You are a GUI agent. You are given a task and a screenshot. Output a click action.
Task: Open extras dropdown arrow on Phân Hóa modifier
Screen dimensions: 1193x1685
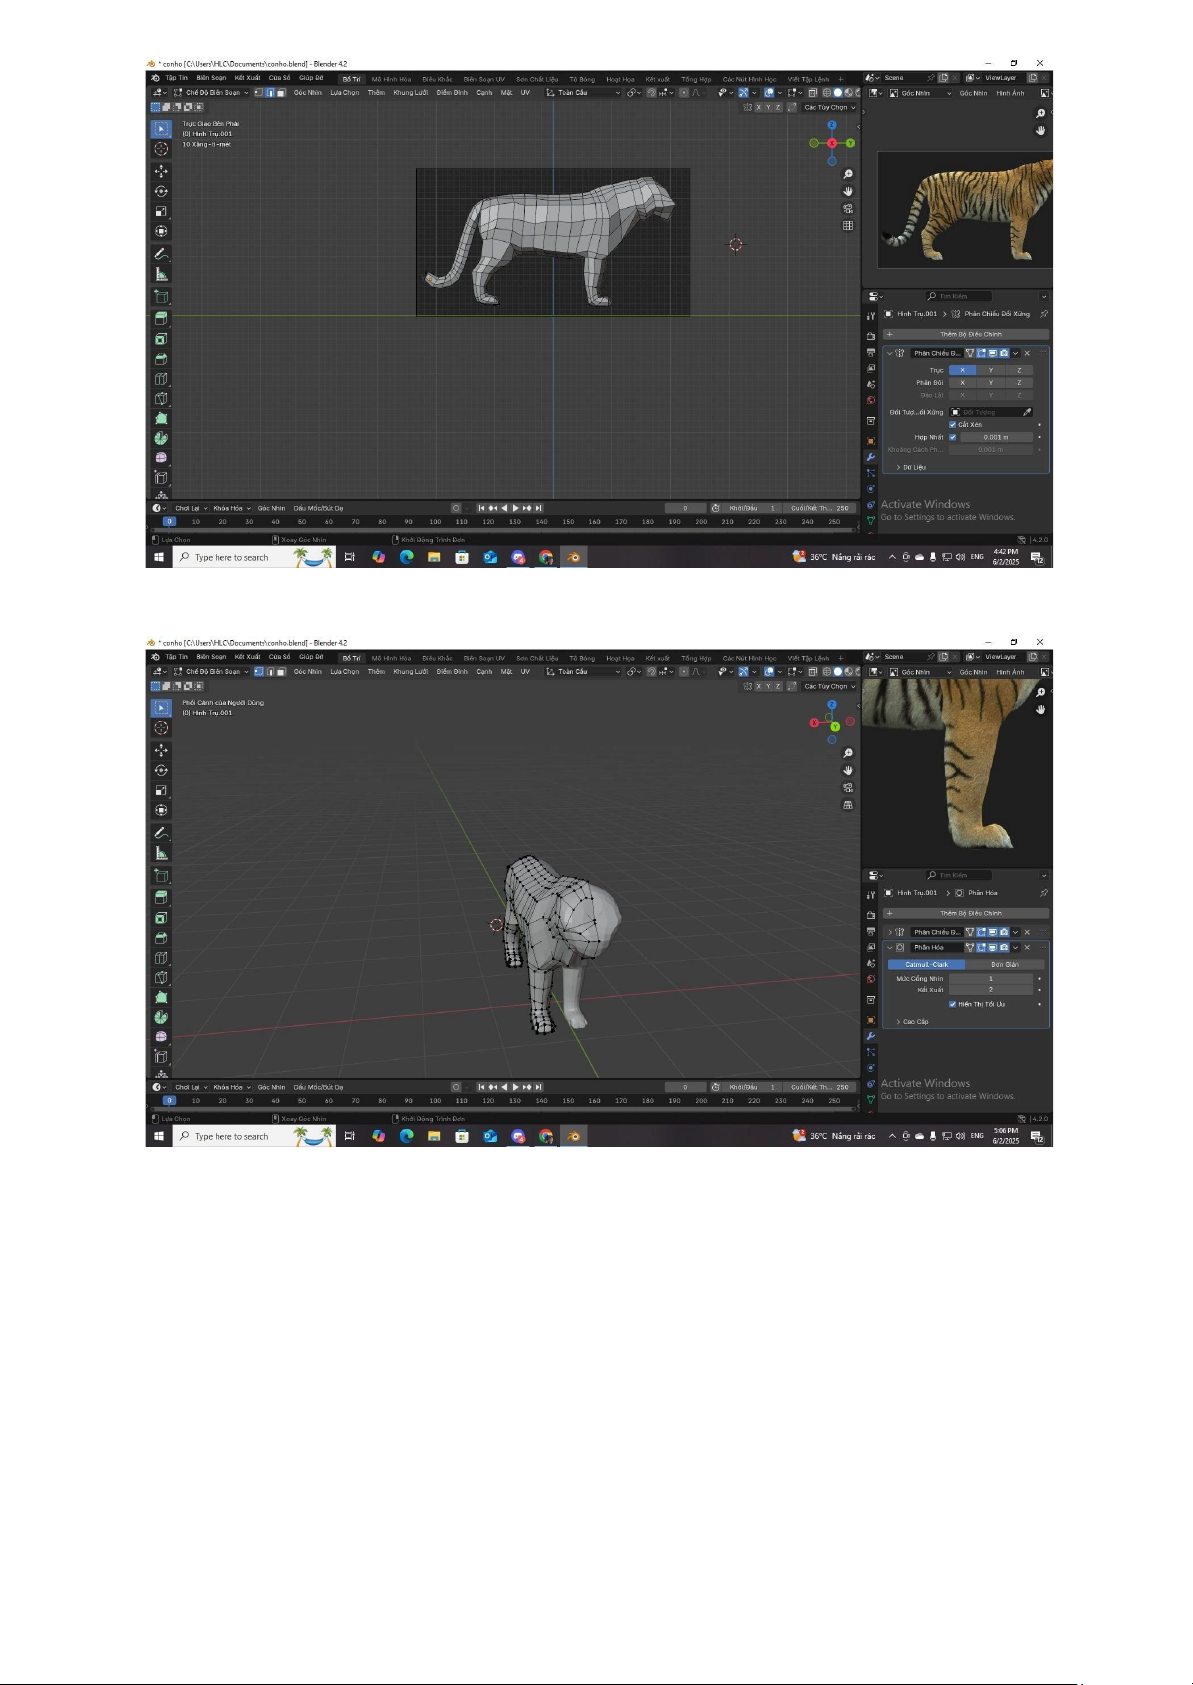pos(1016,947)
